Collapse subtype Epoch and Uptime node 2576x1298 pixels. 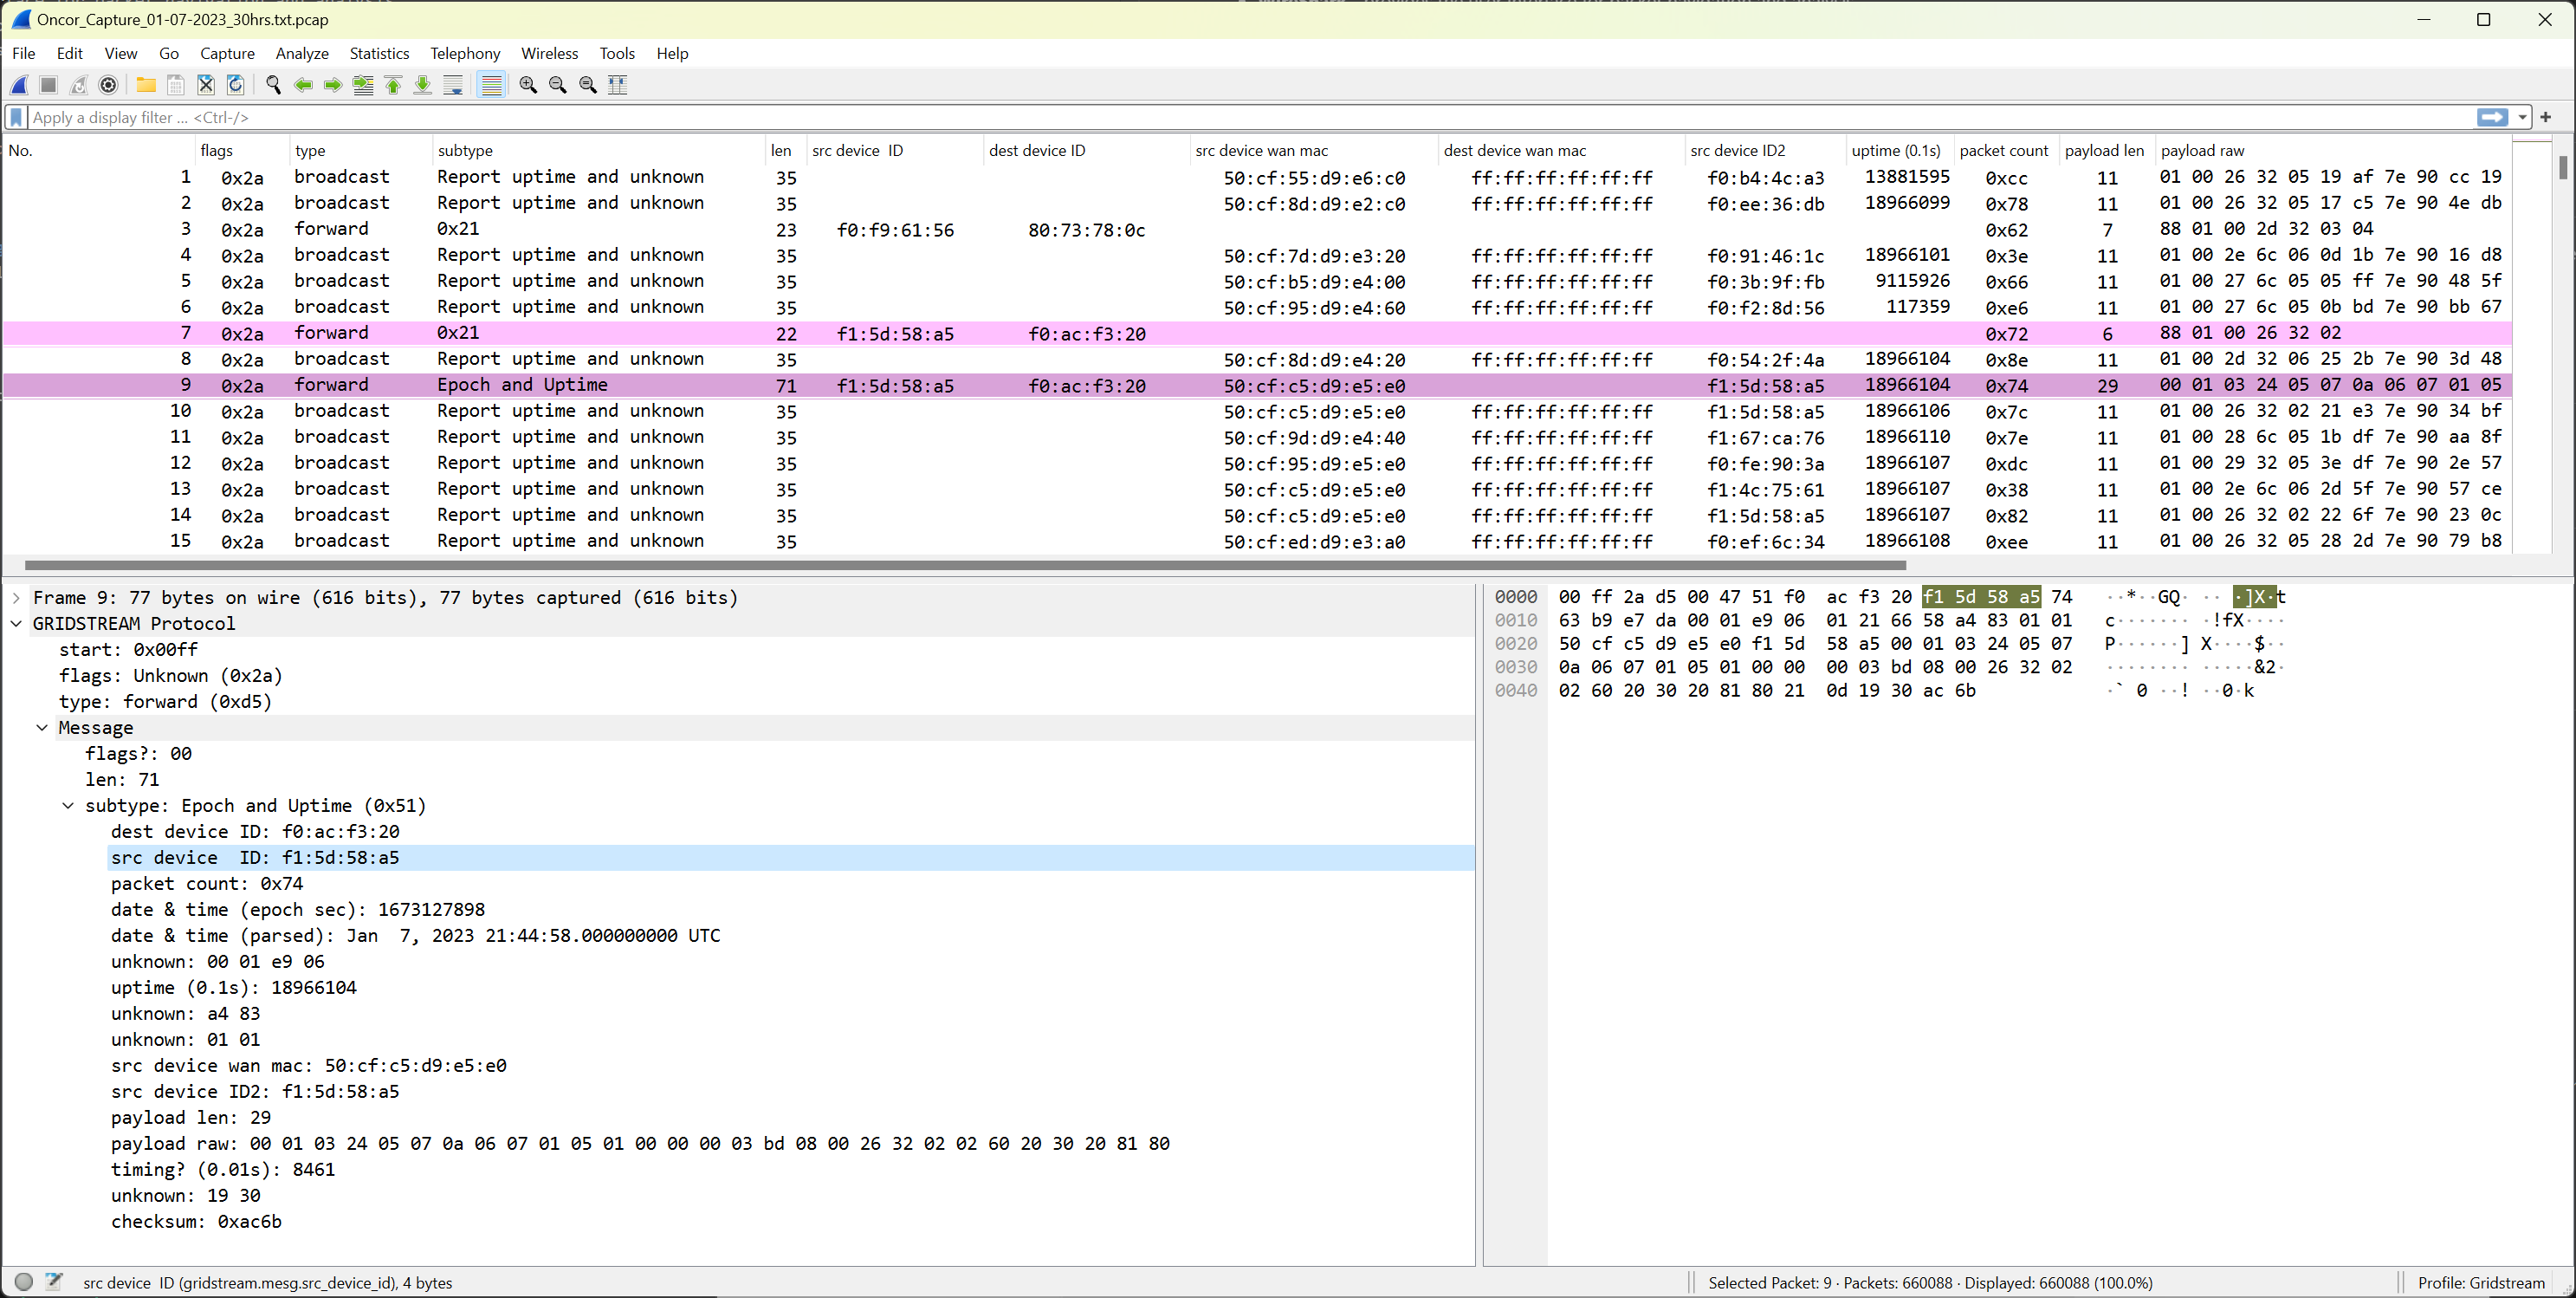click(x=68, y=805)
